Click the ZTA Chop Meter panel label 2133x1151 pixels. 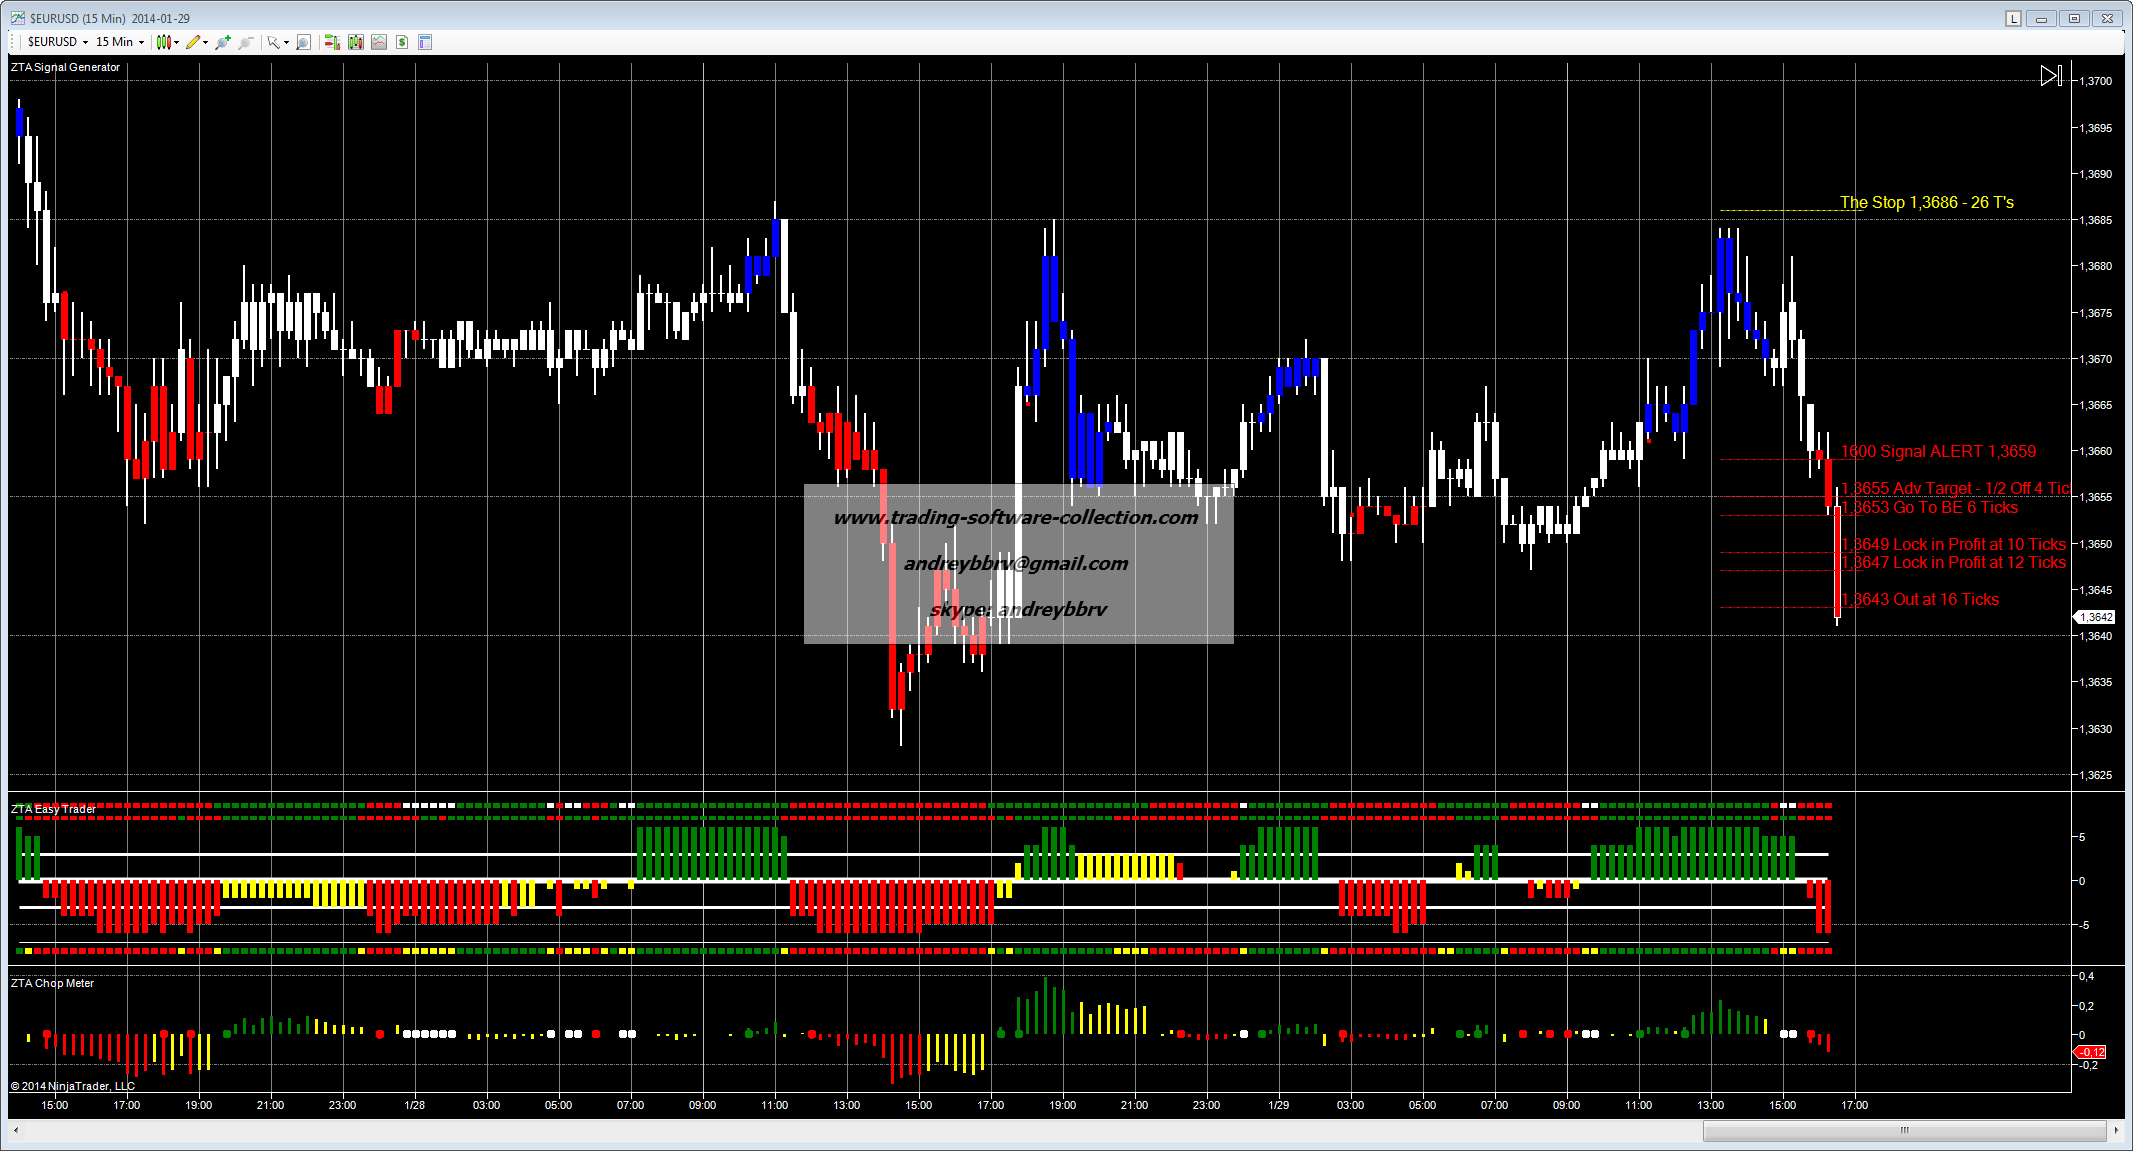click(x=52, y=983)
